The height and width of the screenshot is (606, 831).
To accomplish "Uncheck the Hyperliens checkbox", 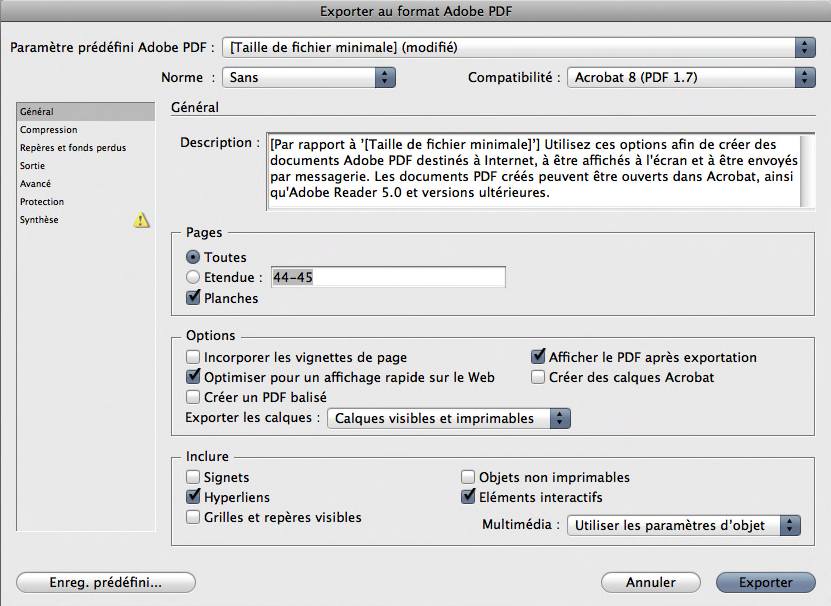I will pos(193,497).
